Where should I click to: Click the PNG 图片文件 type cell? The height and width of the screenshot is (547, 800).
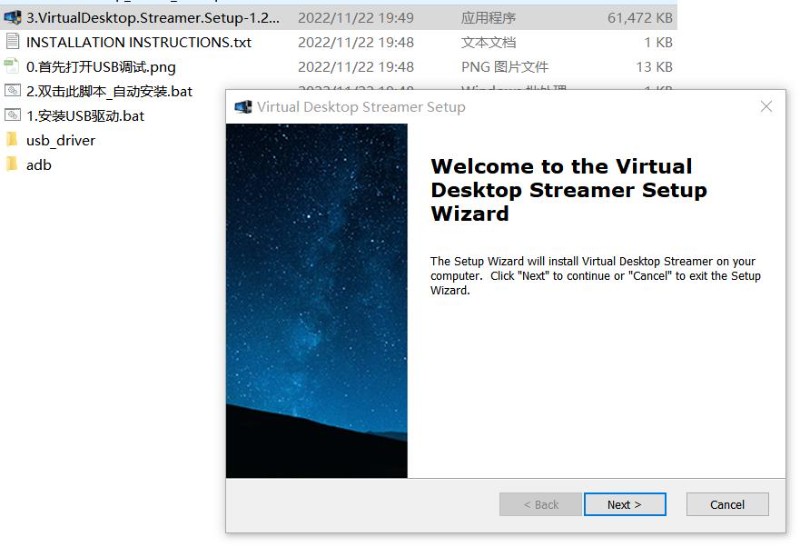pyautogui.click(x=505, y=67)
